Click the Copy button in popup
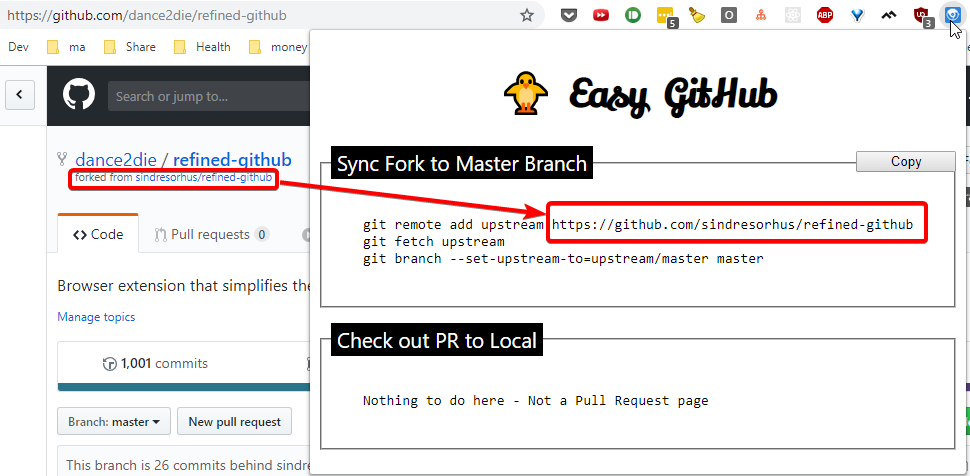Screen dimensions: 970x476 coord(906,162)
